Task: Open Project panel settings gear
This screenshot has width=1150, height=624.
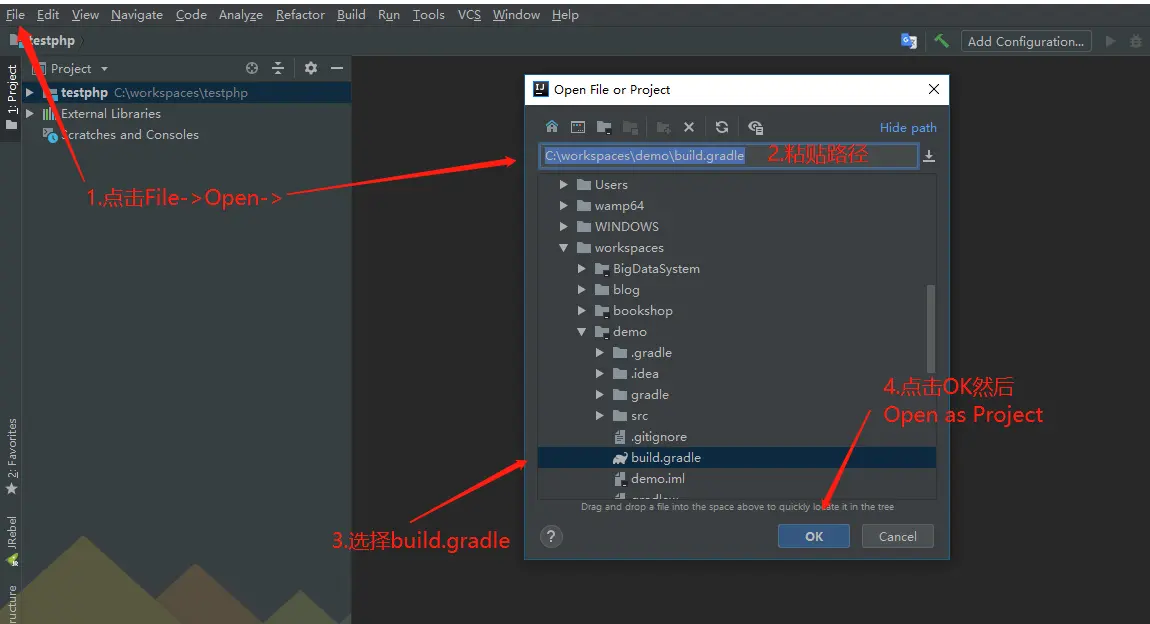Action: coord(311,68)
